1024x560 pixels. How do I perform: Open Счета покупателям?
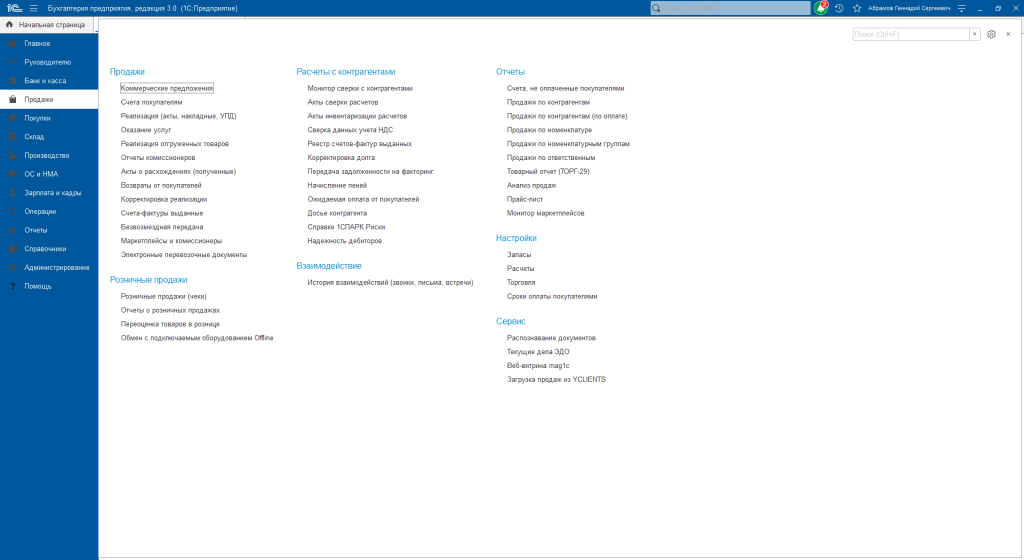152,102
